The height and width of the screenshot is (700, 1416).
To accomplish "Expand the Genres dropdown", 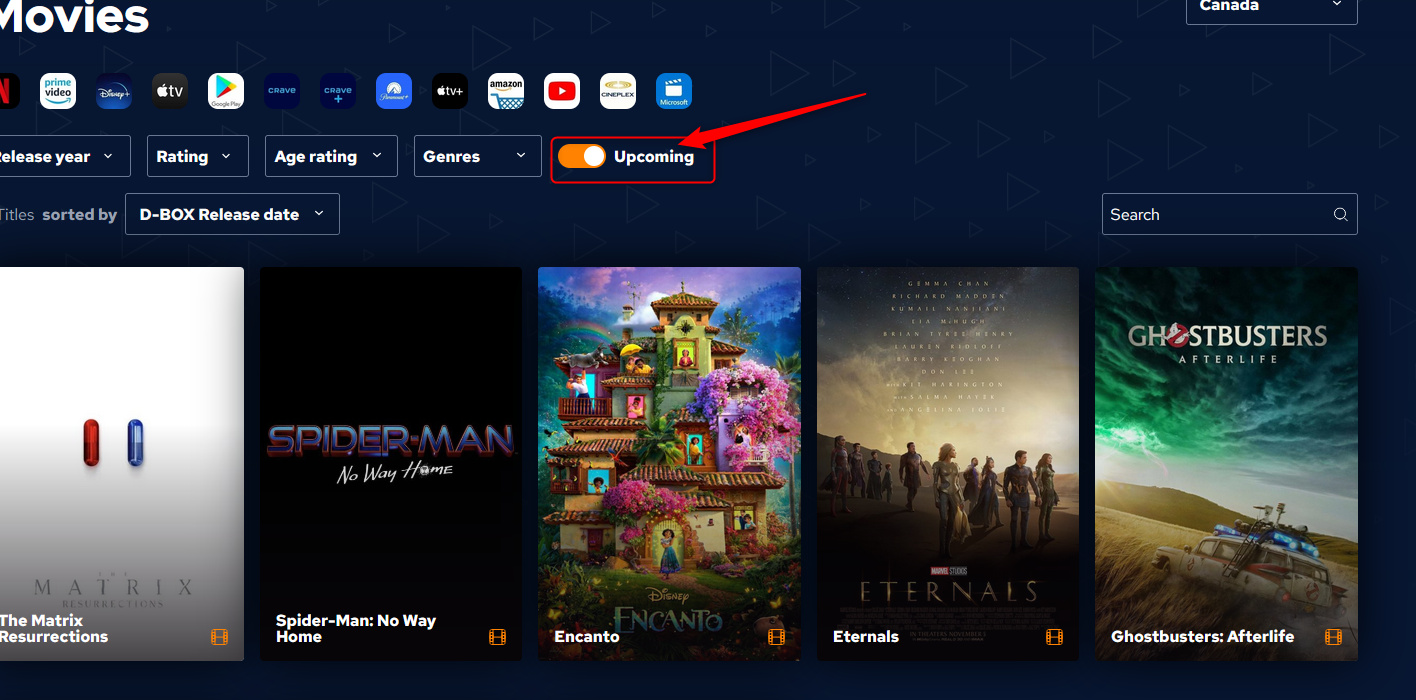I will 478,156.
